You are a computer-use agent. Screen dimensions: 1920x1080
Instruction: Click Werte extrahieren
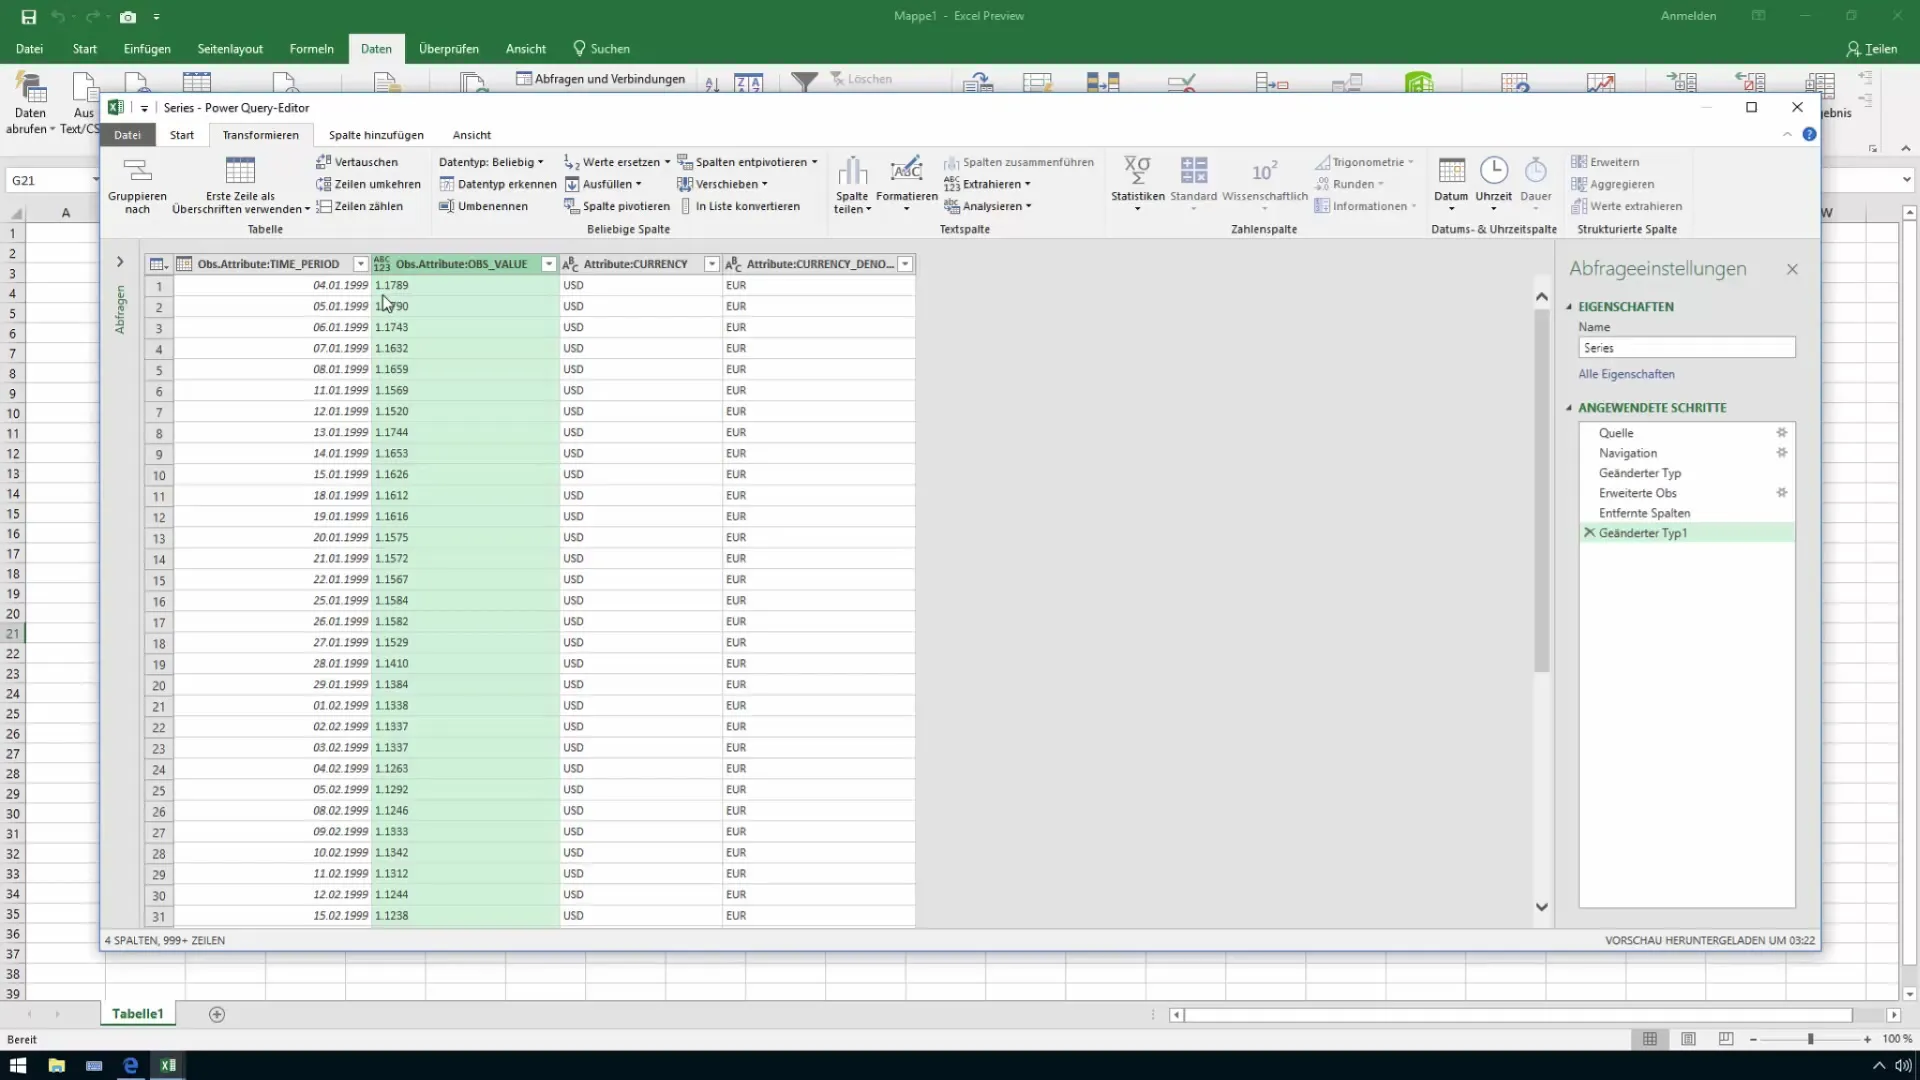click(1626, 206)
